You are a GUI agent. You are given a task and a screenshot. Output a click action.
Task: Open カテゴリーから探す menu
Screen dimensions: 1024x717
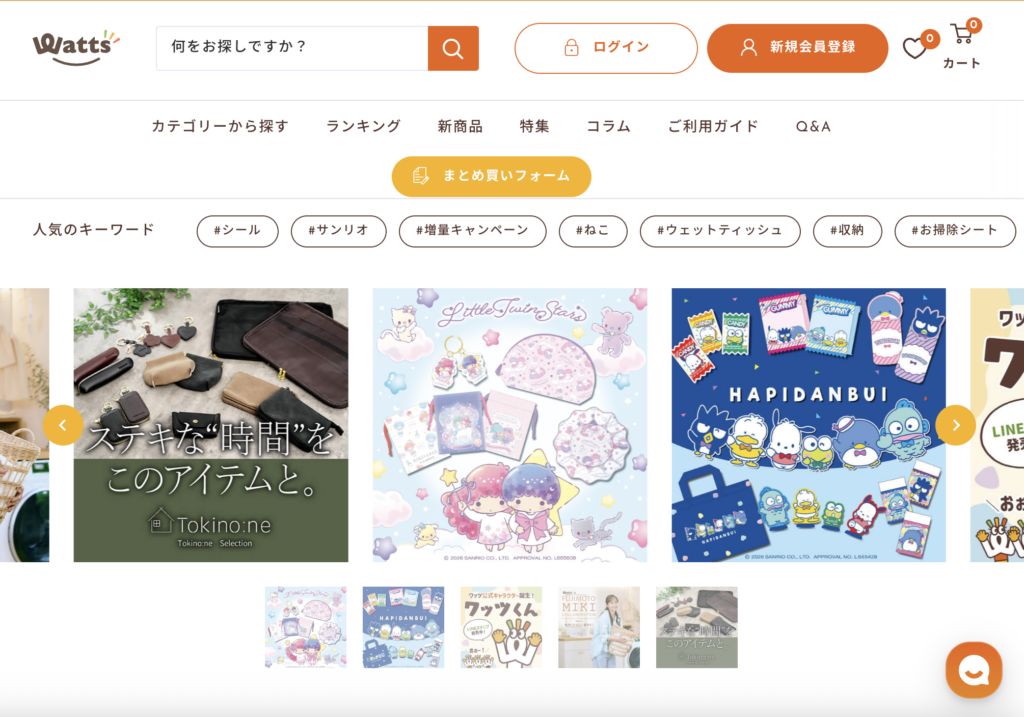coord(220,126)
